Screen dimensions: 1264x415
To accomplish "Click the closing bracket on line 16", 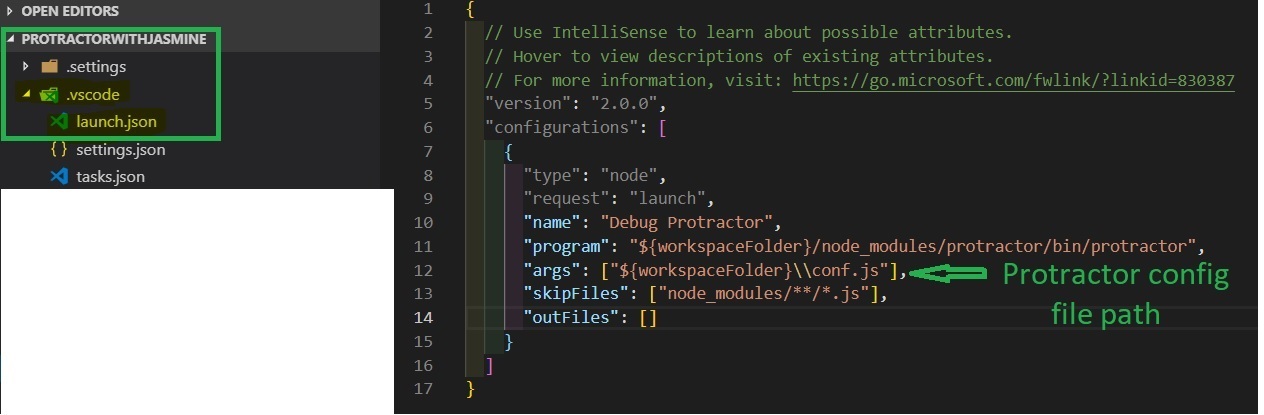I will tap(489, 365).
